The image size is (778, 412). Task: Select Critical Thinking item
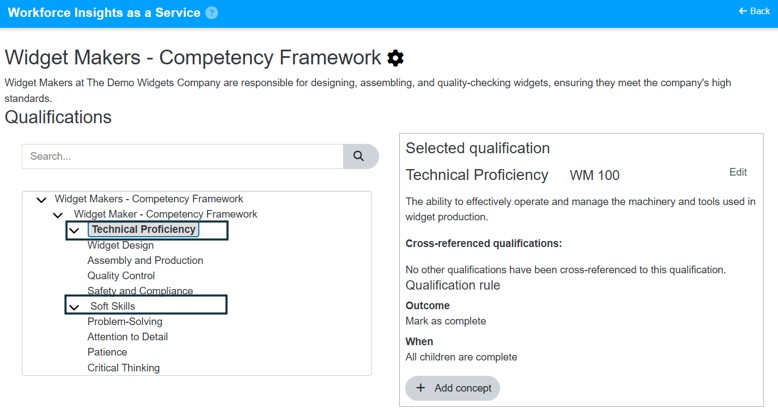(124, 368)
